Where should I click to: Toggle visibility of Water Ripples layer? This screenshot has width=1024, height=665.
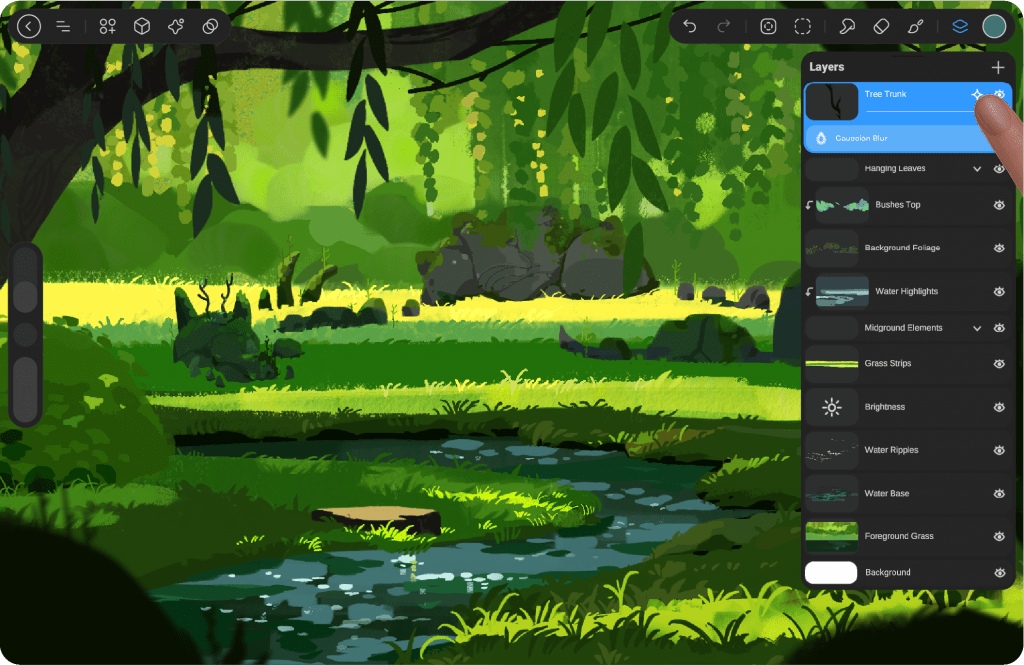pyautogui.click(x=998, y=450)
